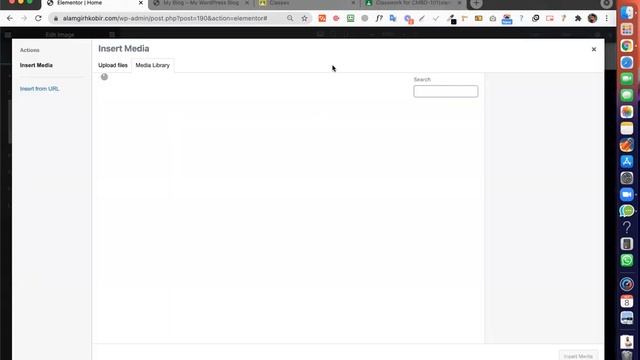Open Launchpad from the dock
This screenshot has width=640, height=360.
(627, 29)
